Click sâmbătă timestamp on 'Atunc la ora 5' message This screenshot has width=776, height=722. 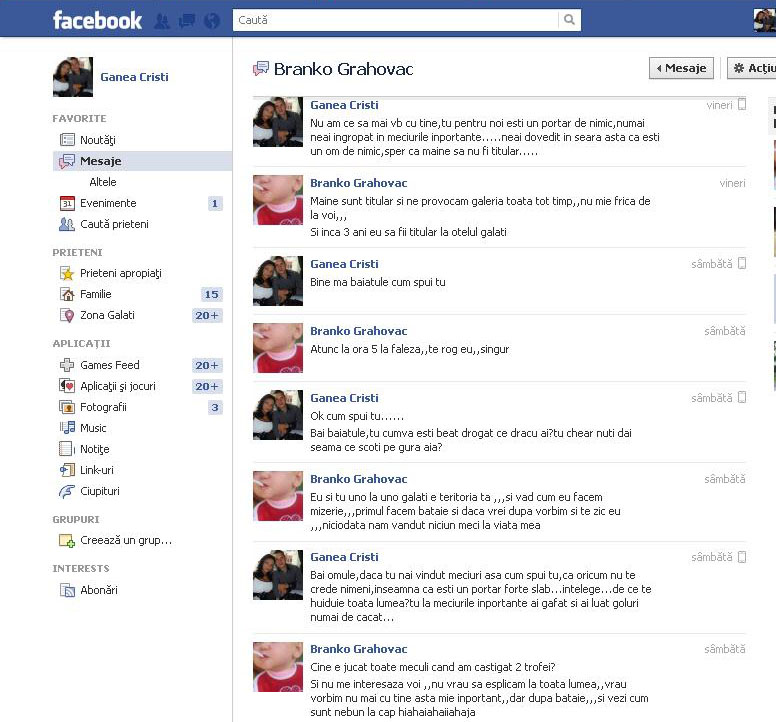point(725,331)
